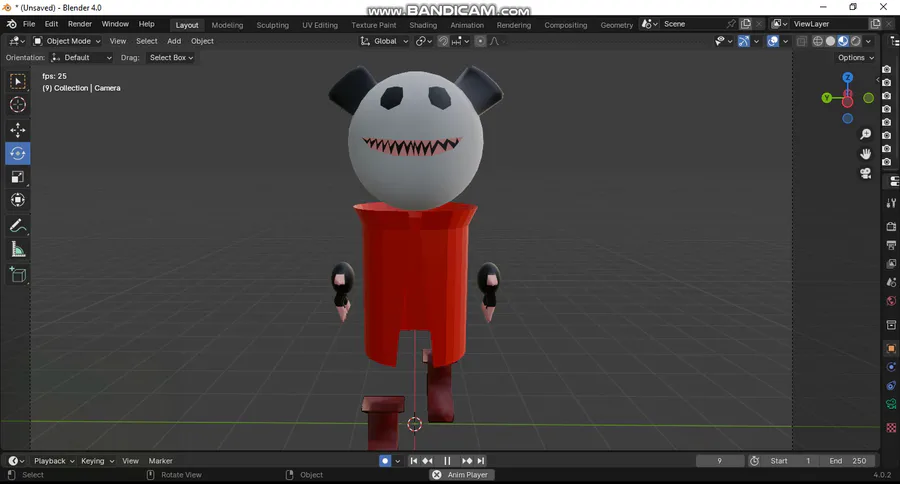Open the timeline Keying popover

pos(97,461)
